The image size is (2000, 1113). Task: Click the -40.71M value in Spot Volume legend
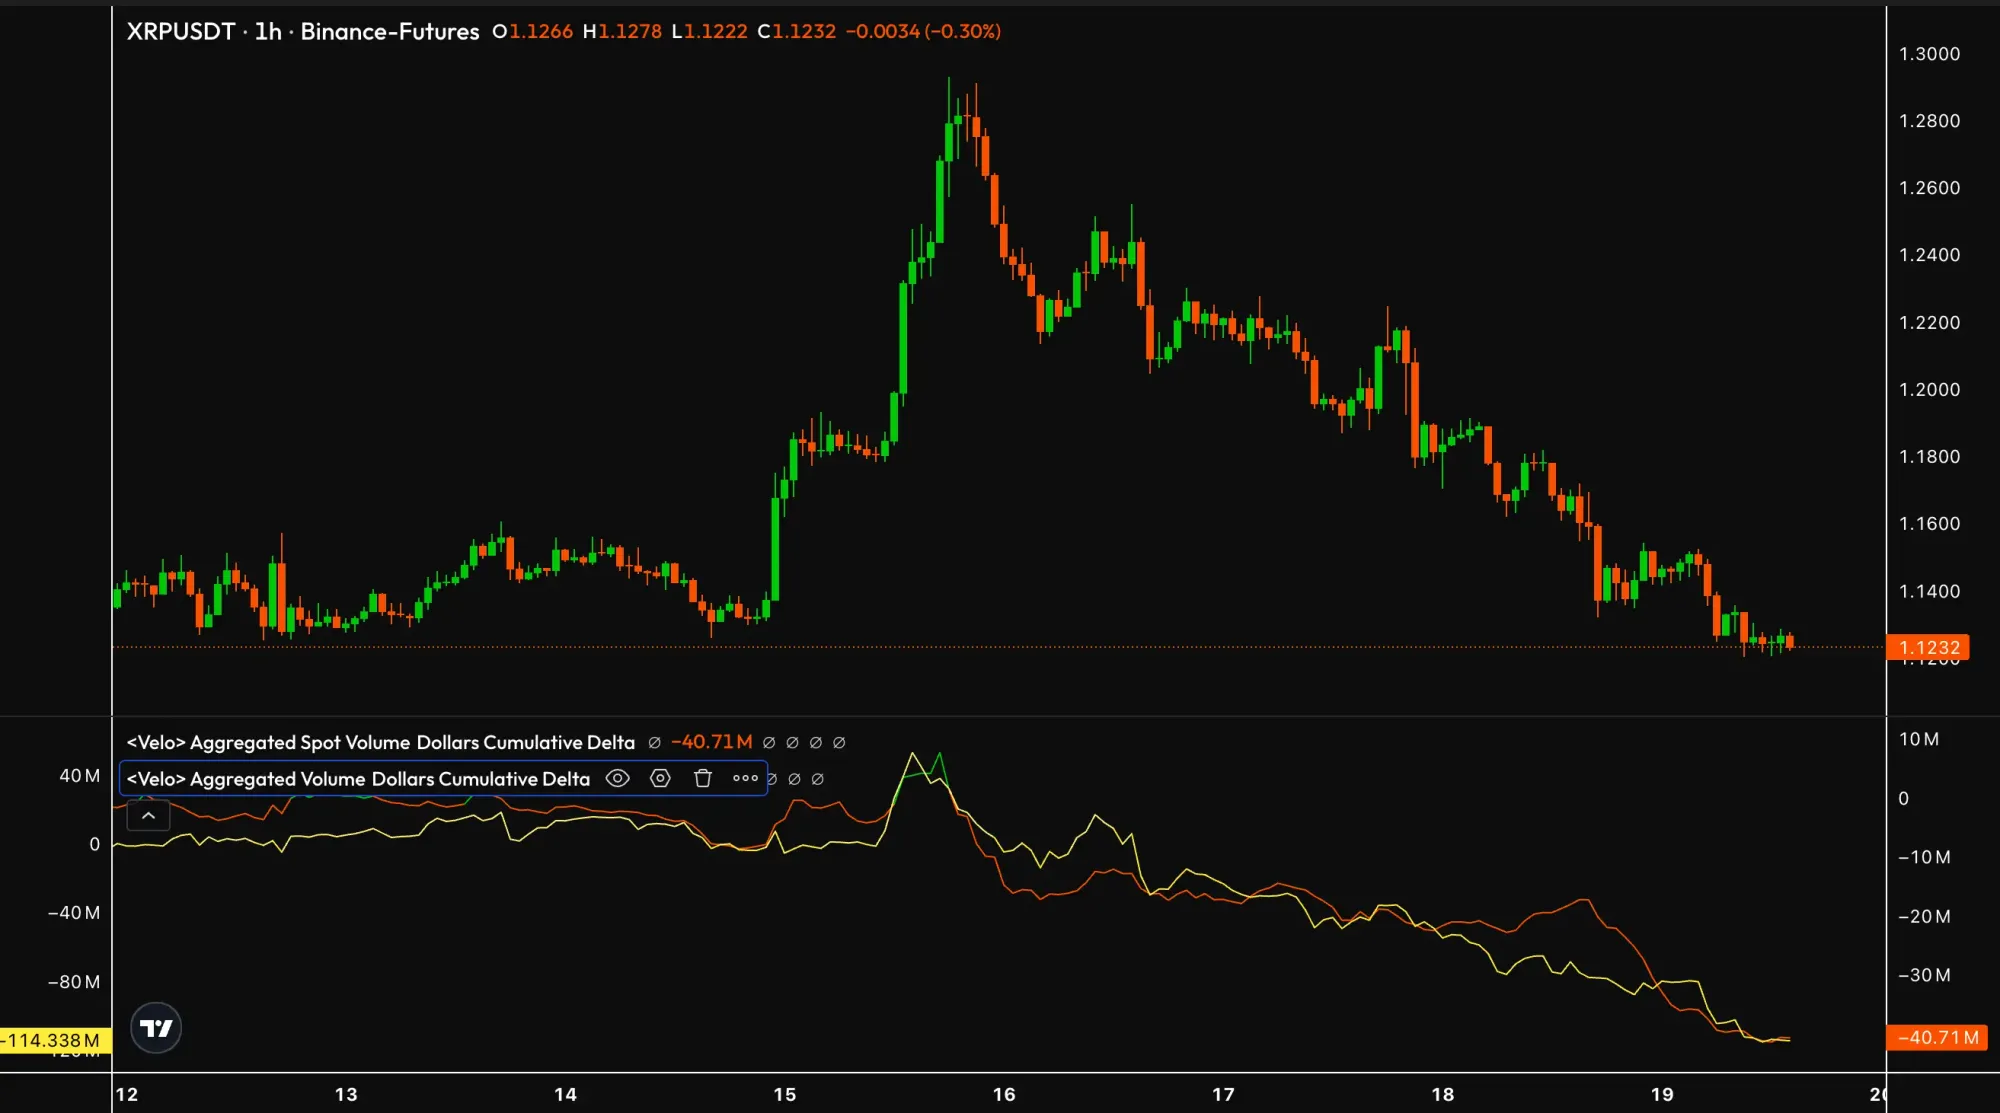[x=711, y=742]
